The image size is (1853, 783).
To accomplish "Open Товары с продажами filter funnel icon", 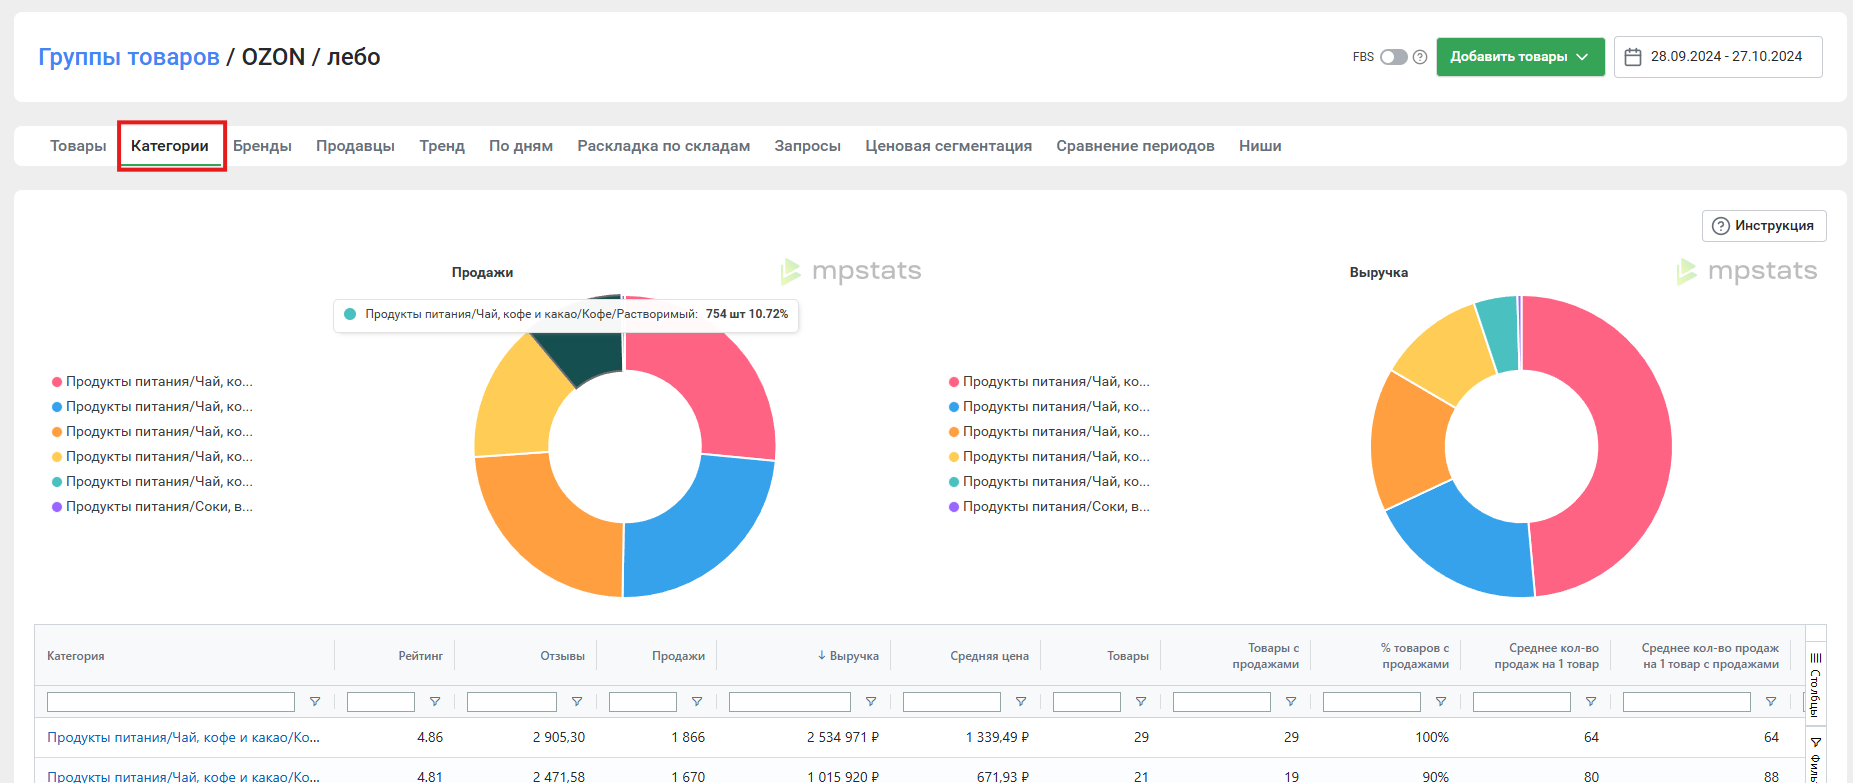I will (x=1291, y=702).
